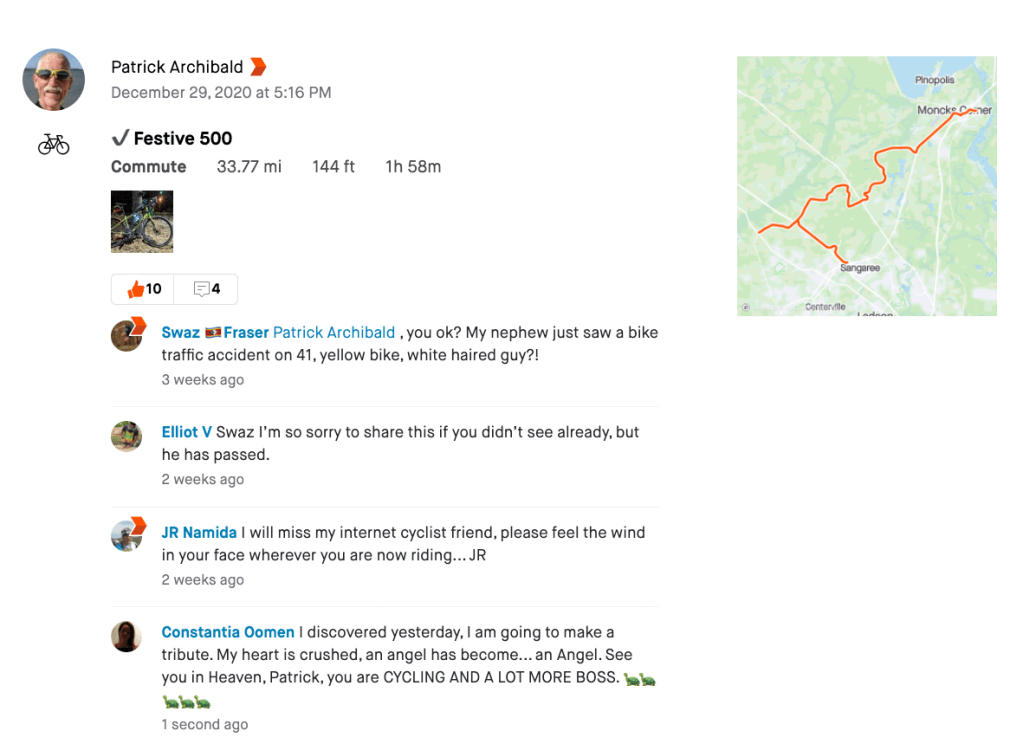Open Elliot V's profile link

tap(186, 432)
